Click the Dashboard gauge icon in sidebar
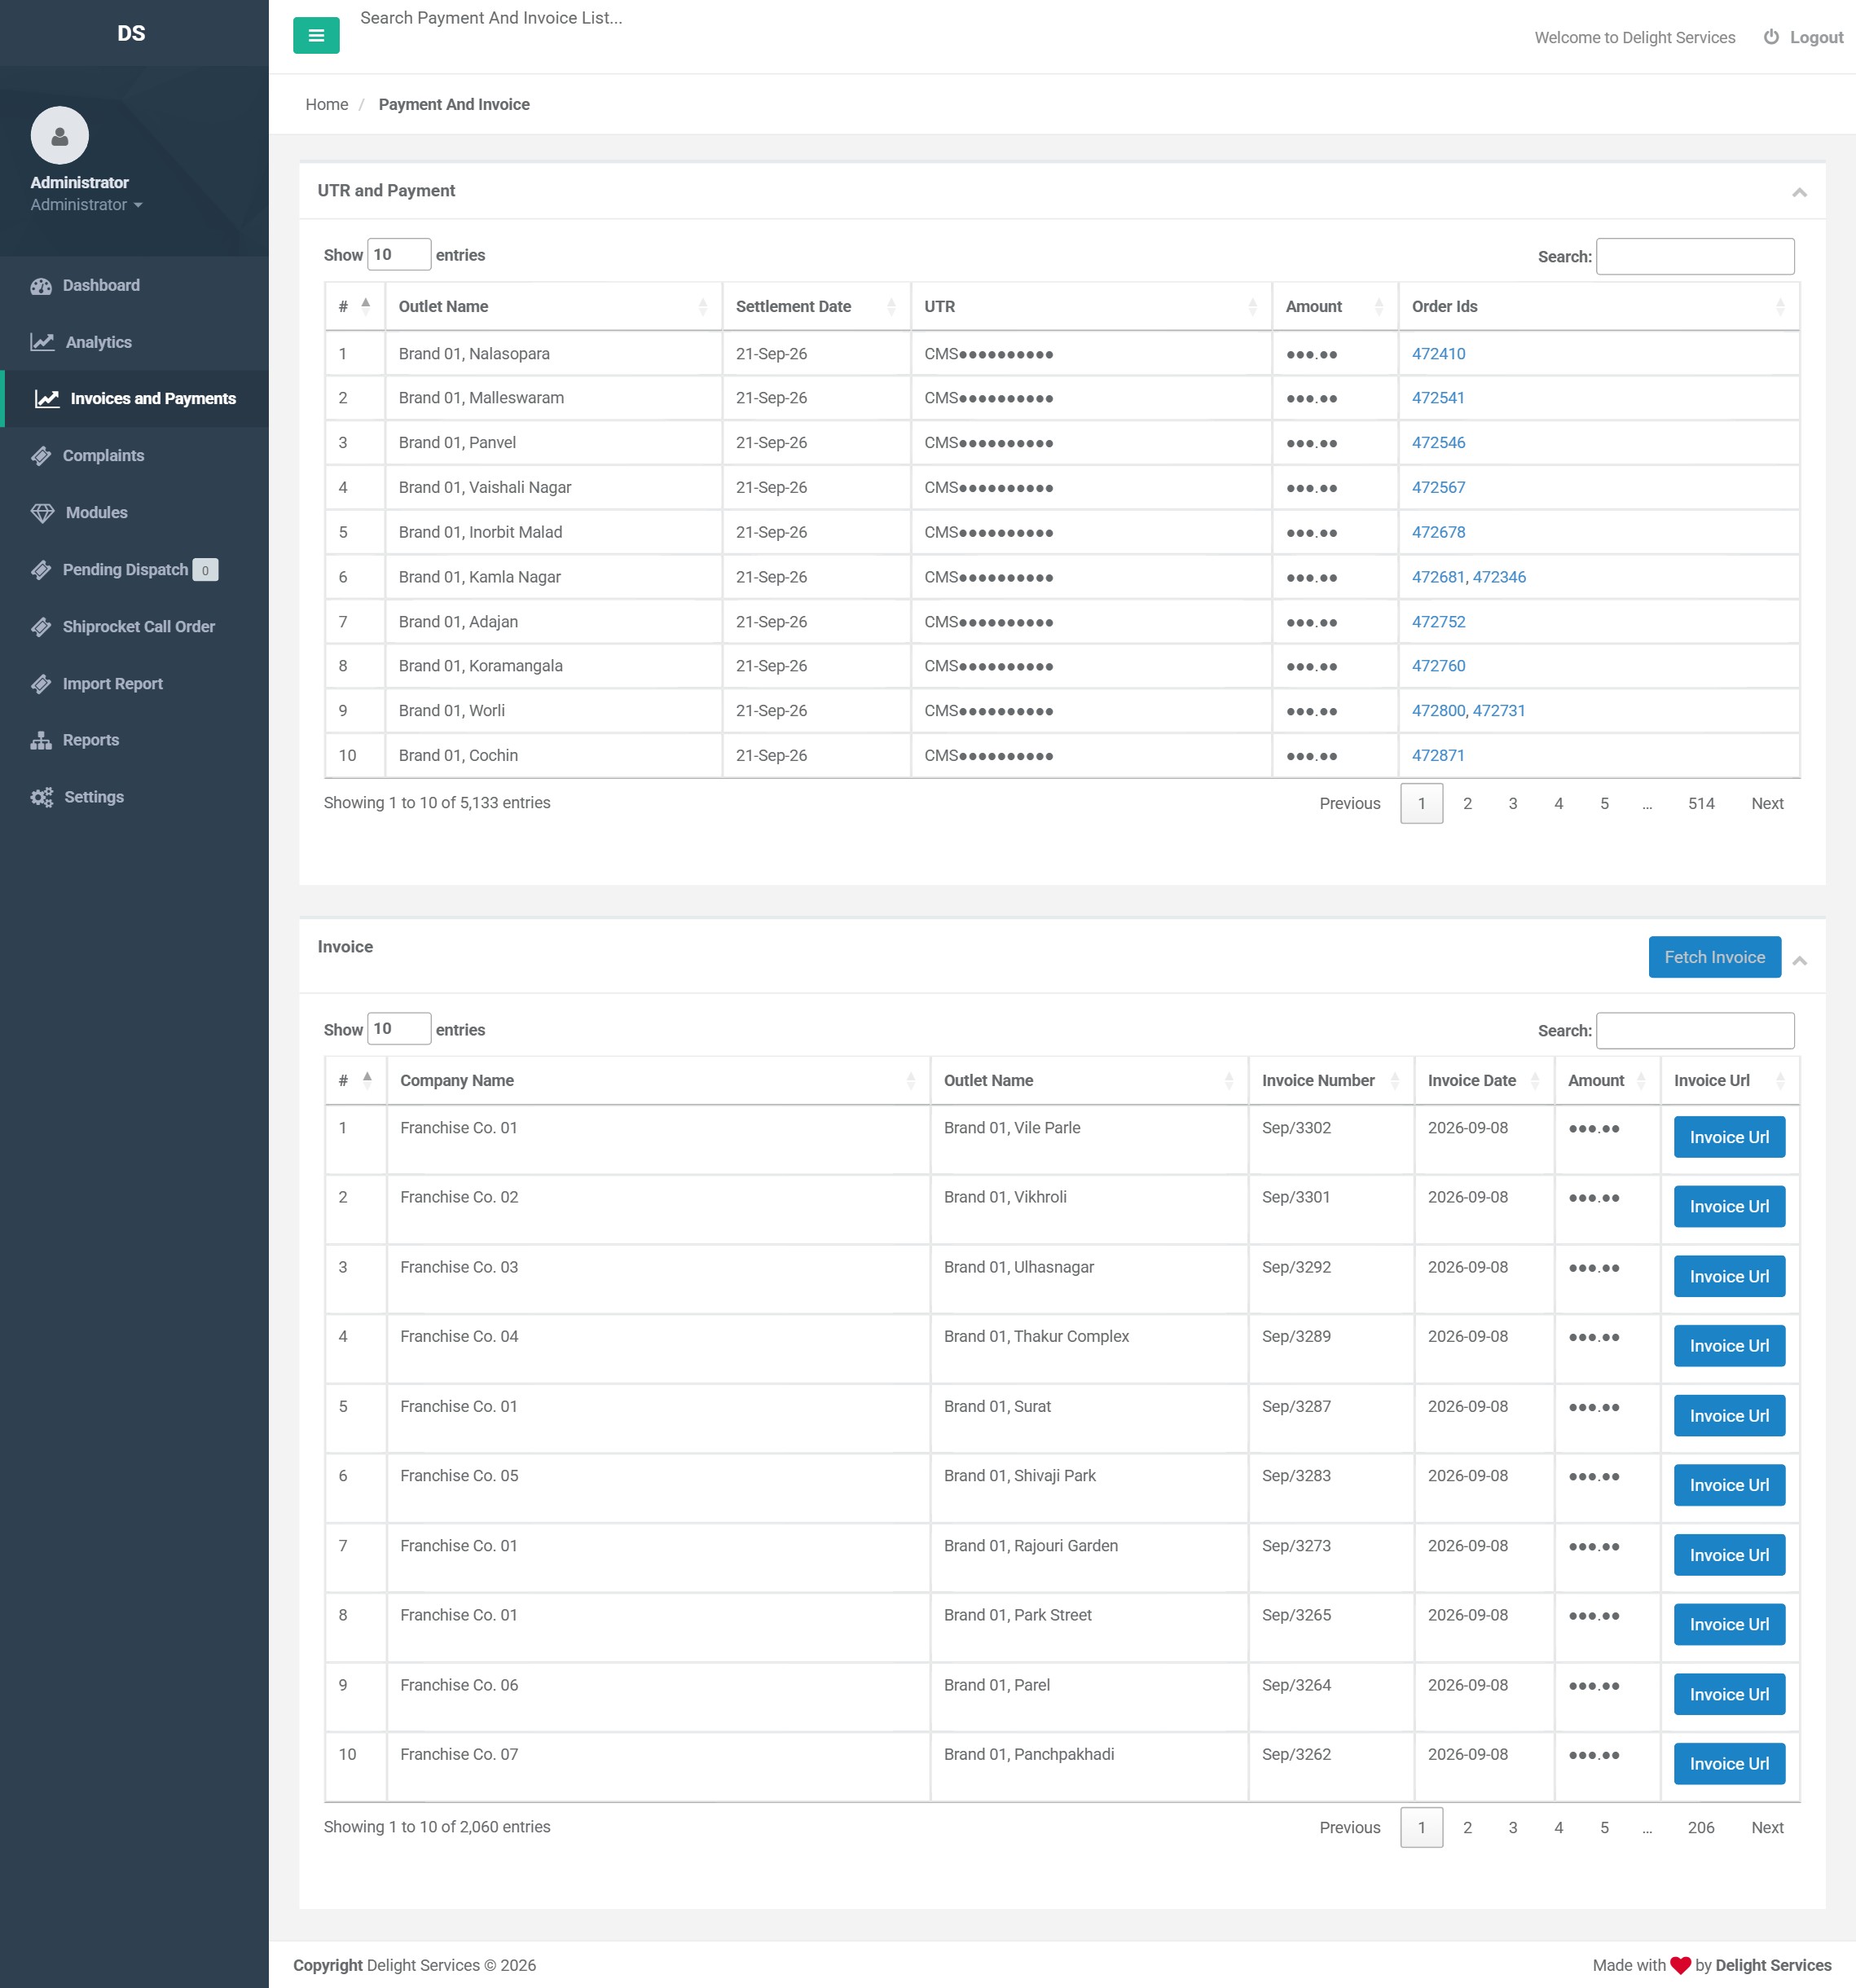The width and height of the screenshot is (1856, 1988). pyautogui.click(x=41, y=286)
